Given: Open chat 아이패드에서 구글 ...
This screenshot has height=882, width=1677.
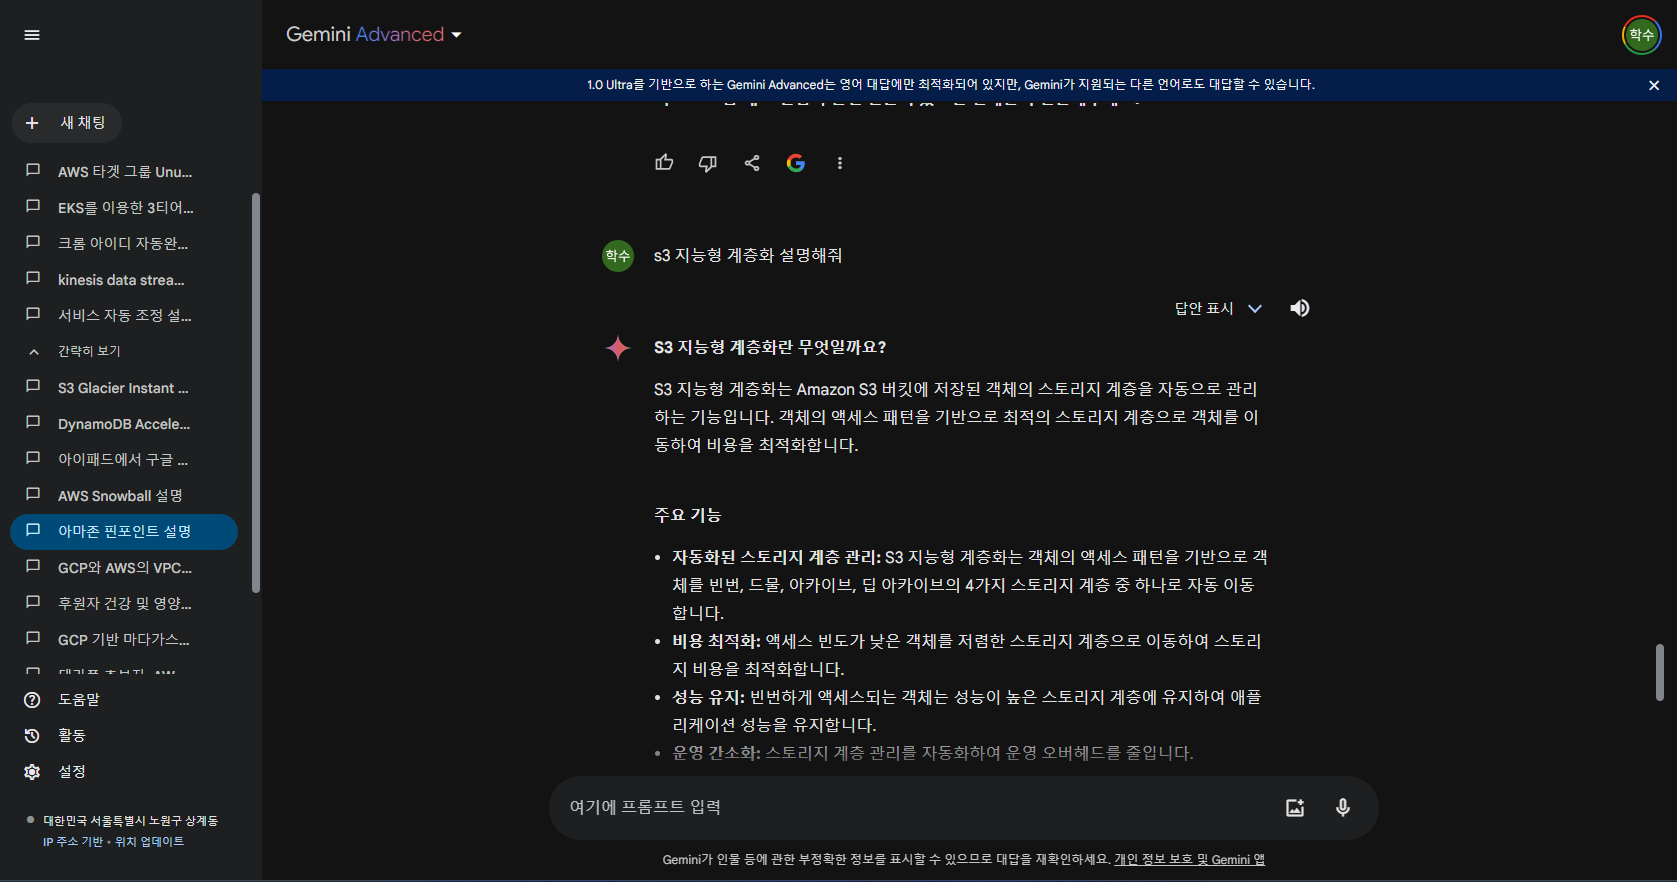Looking at the screenshot, I should [124, 460].
